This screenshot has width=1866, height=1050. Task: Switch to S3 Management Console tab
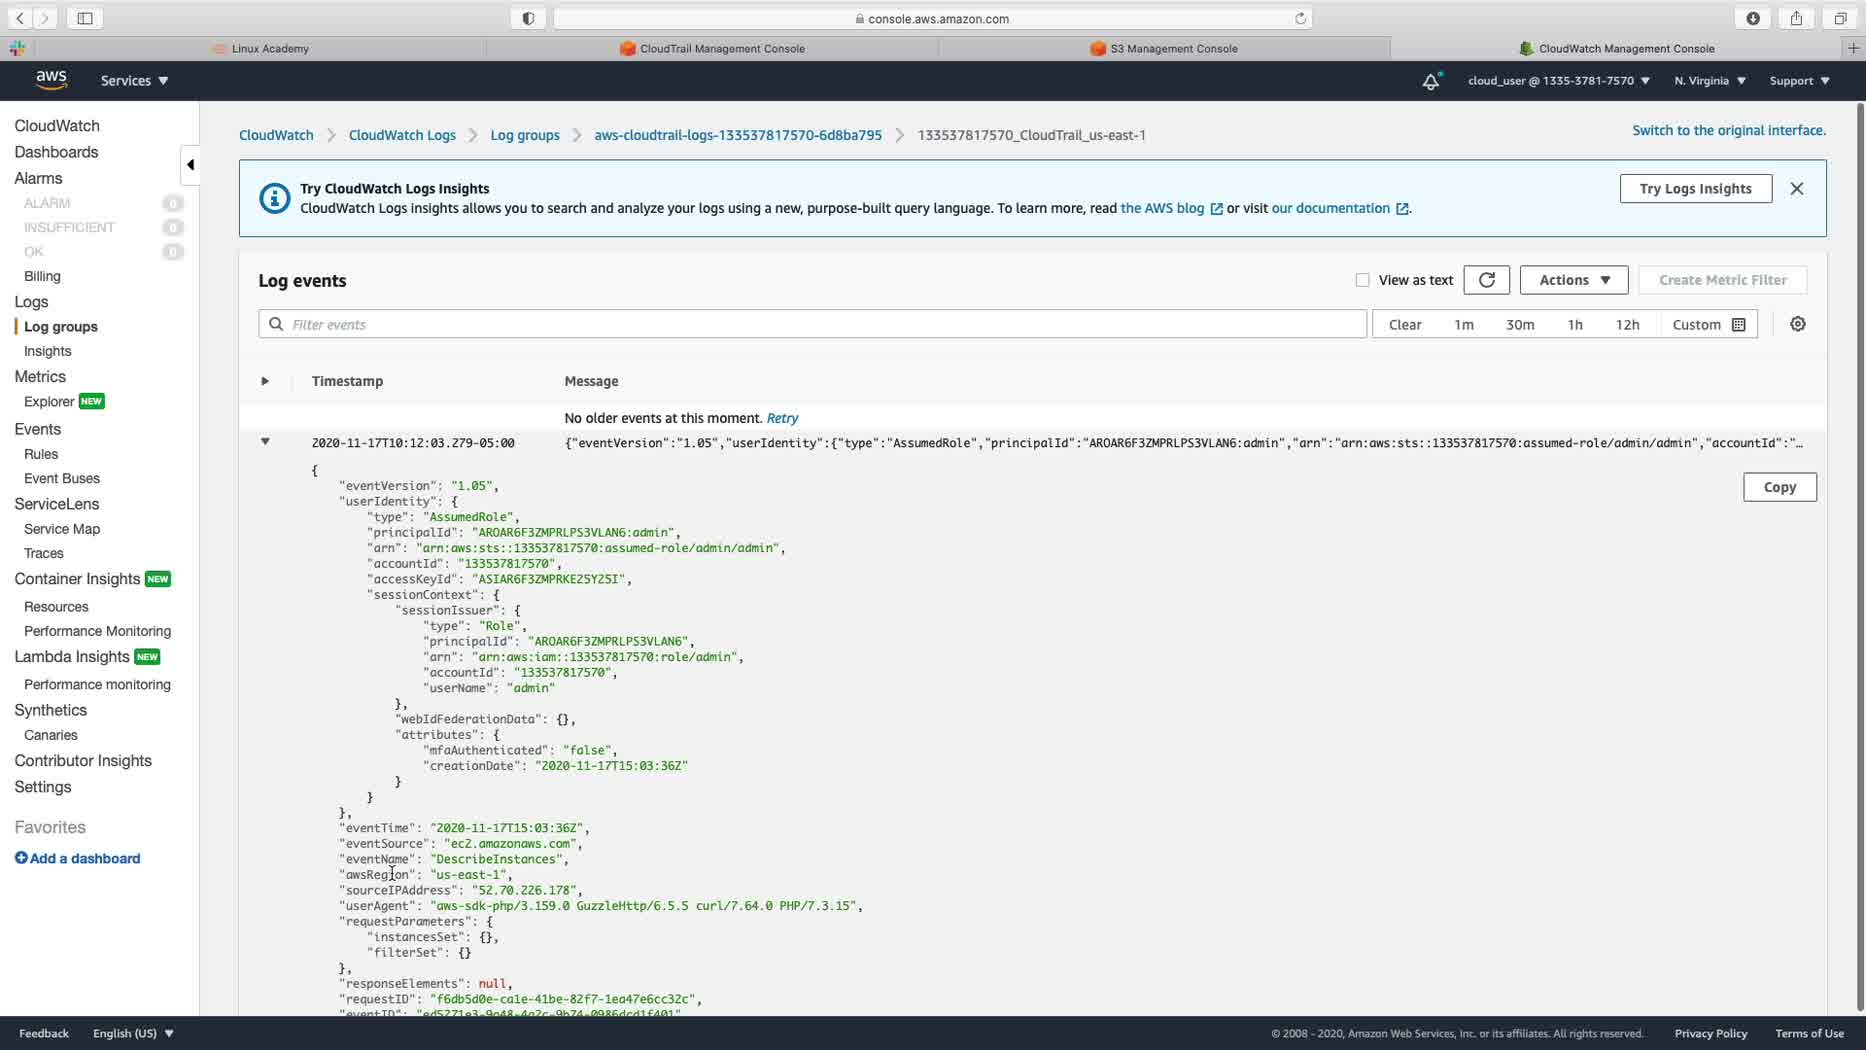pos(1164,48)
